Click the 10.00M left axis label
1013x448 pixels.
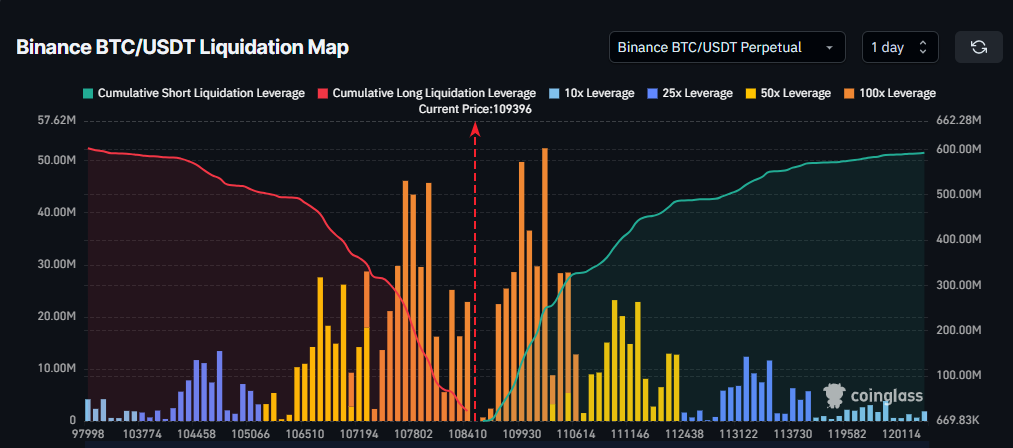click(x=57, y=369)
